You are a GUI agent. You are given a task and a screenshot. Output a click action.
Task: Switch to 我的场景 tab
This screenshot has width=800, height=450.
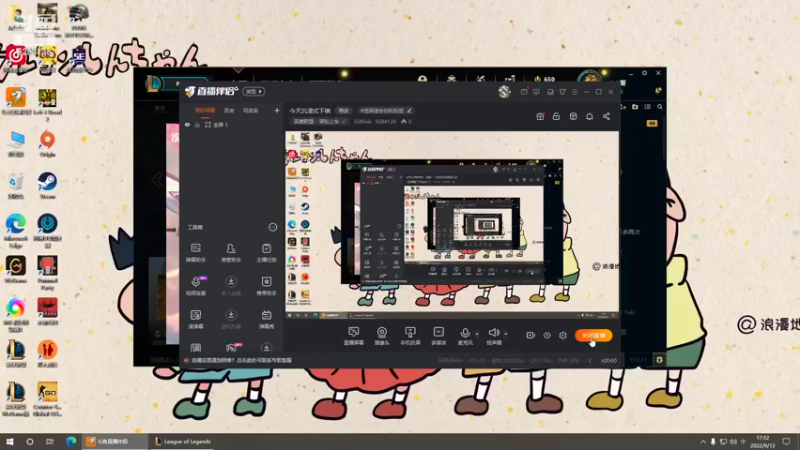tap(205, 110)
